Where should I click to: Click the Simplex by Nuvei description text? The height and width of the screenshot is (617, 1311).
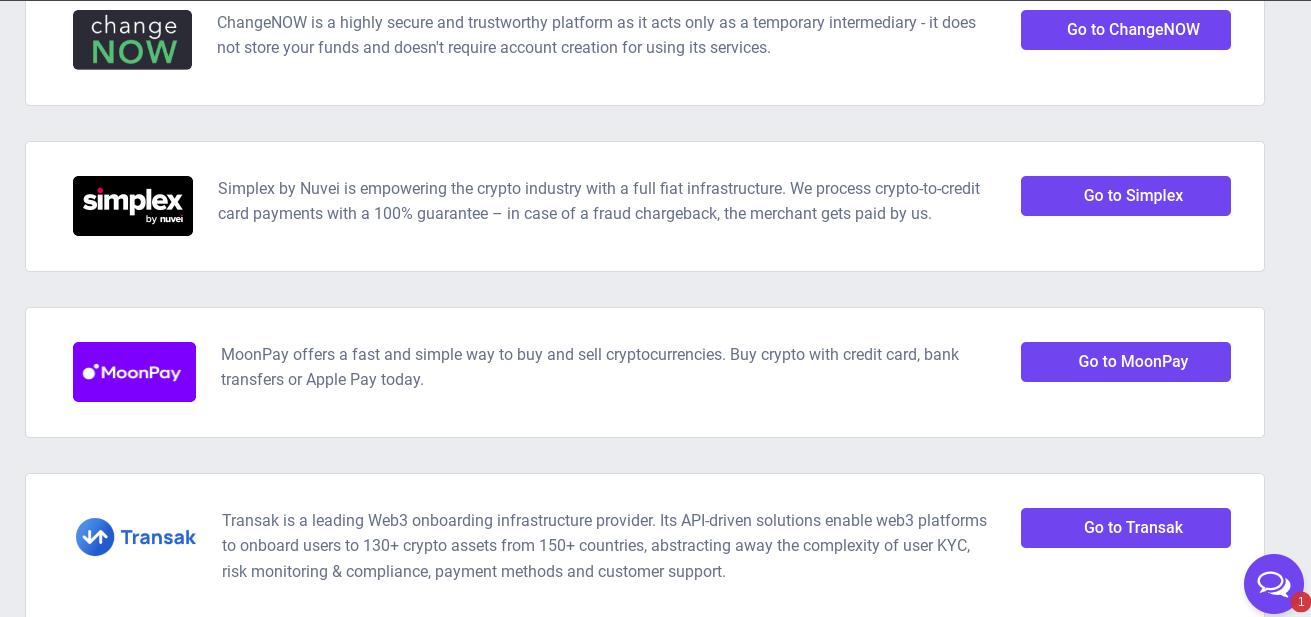[599, 201]
